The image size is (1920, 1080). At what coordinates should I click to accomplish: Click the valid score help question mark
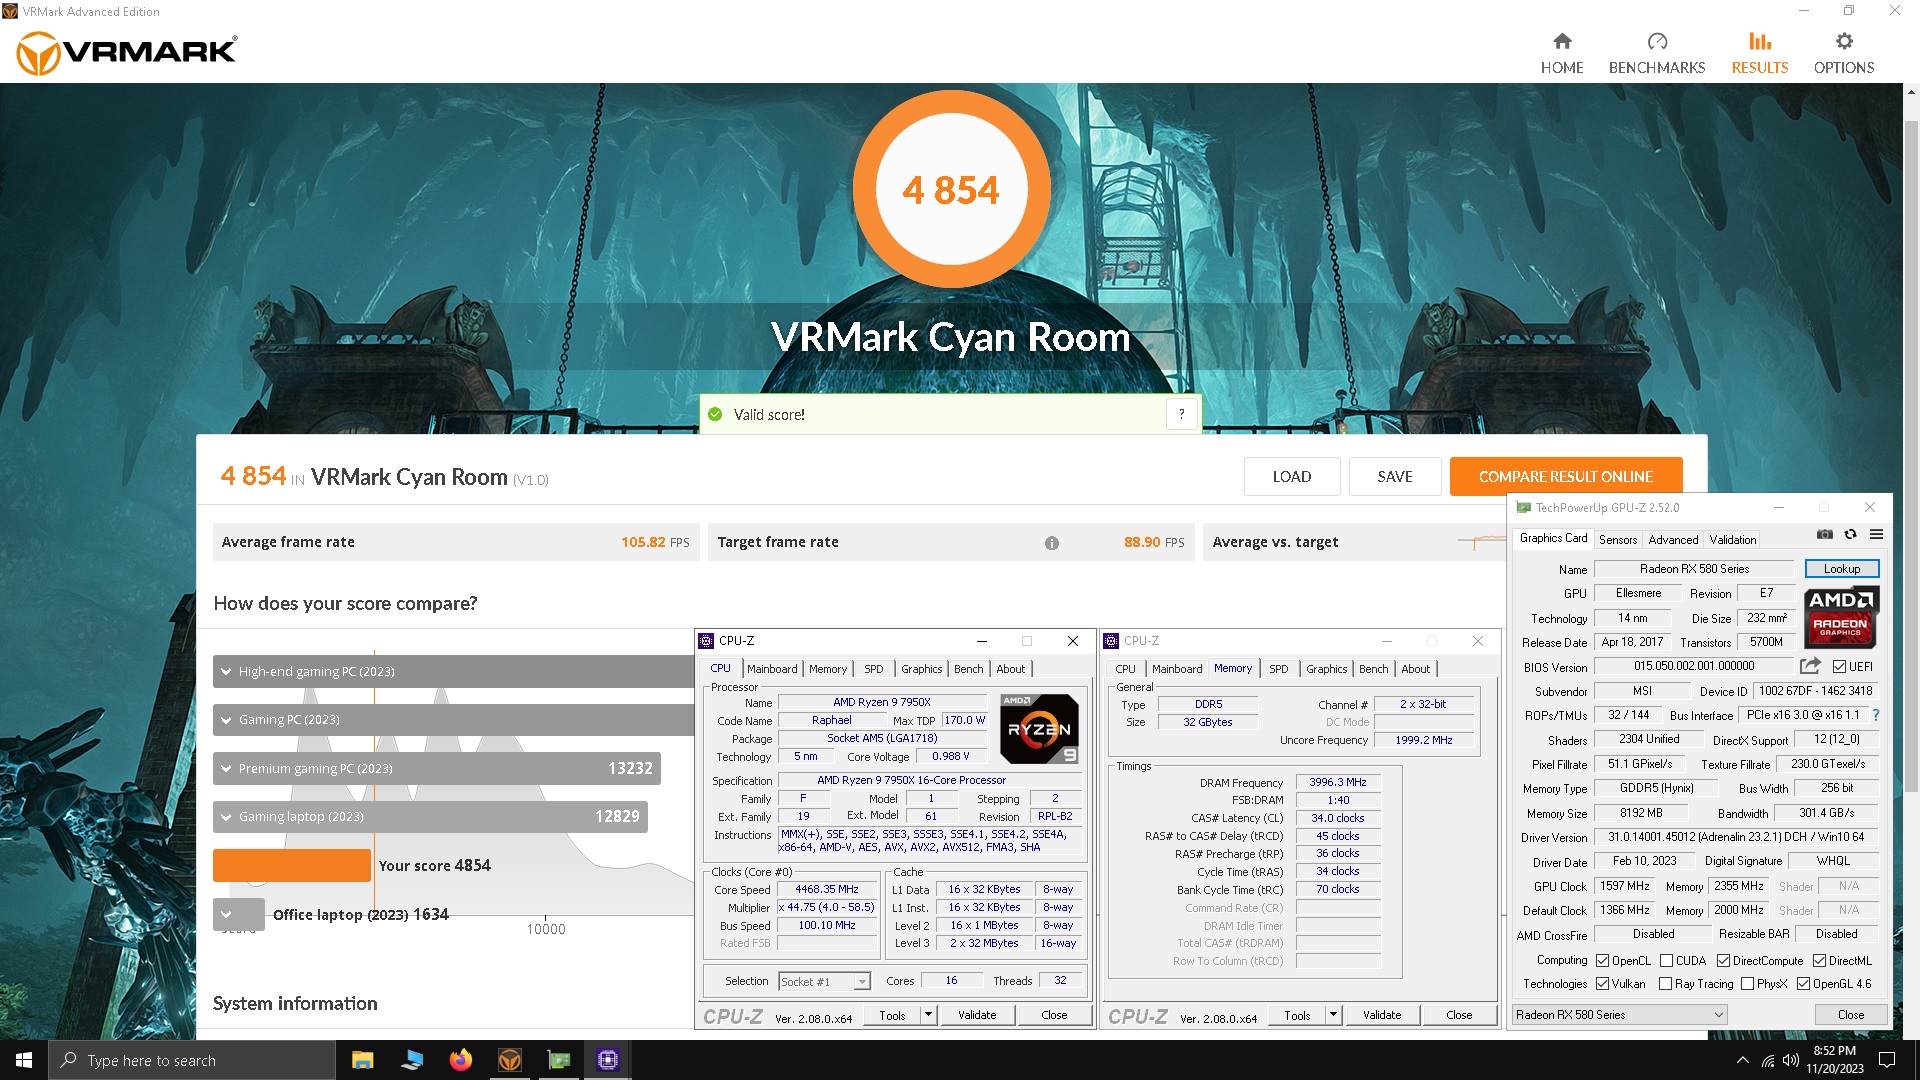coord(1181,414)
